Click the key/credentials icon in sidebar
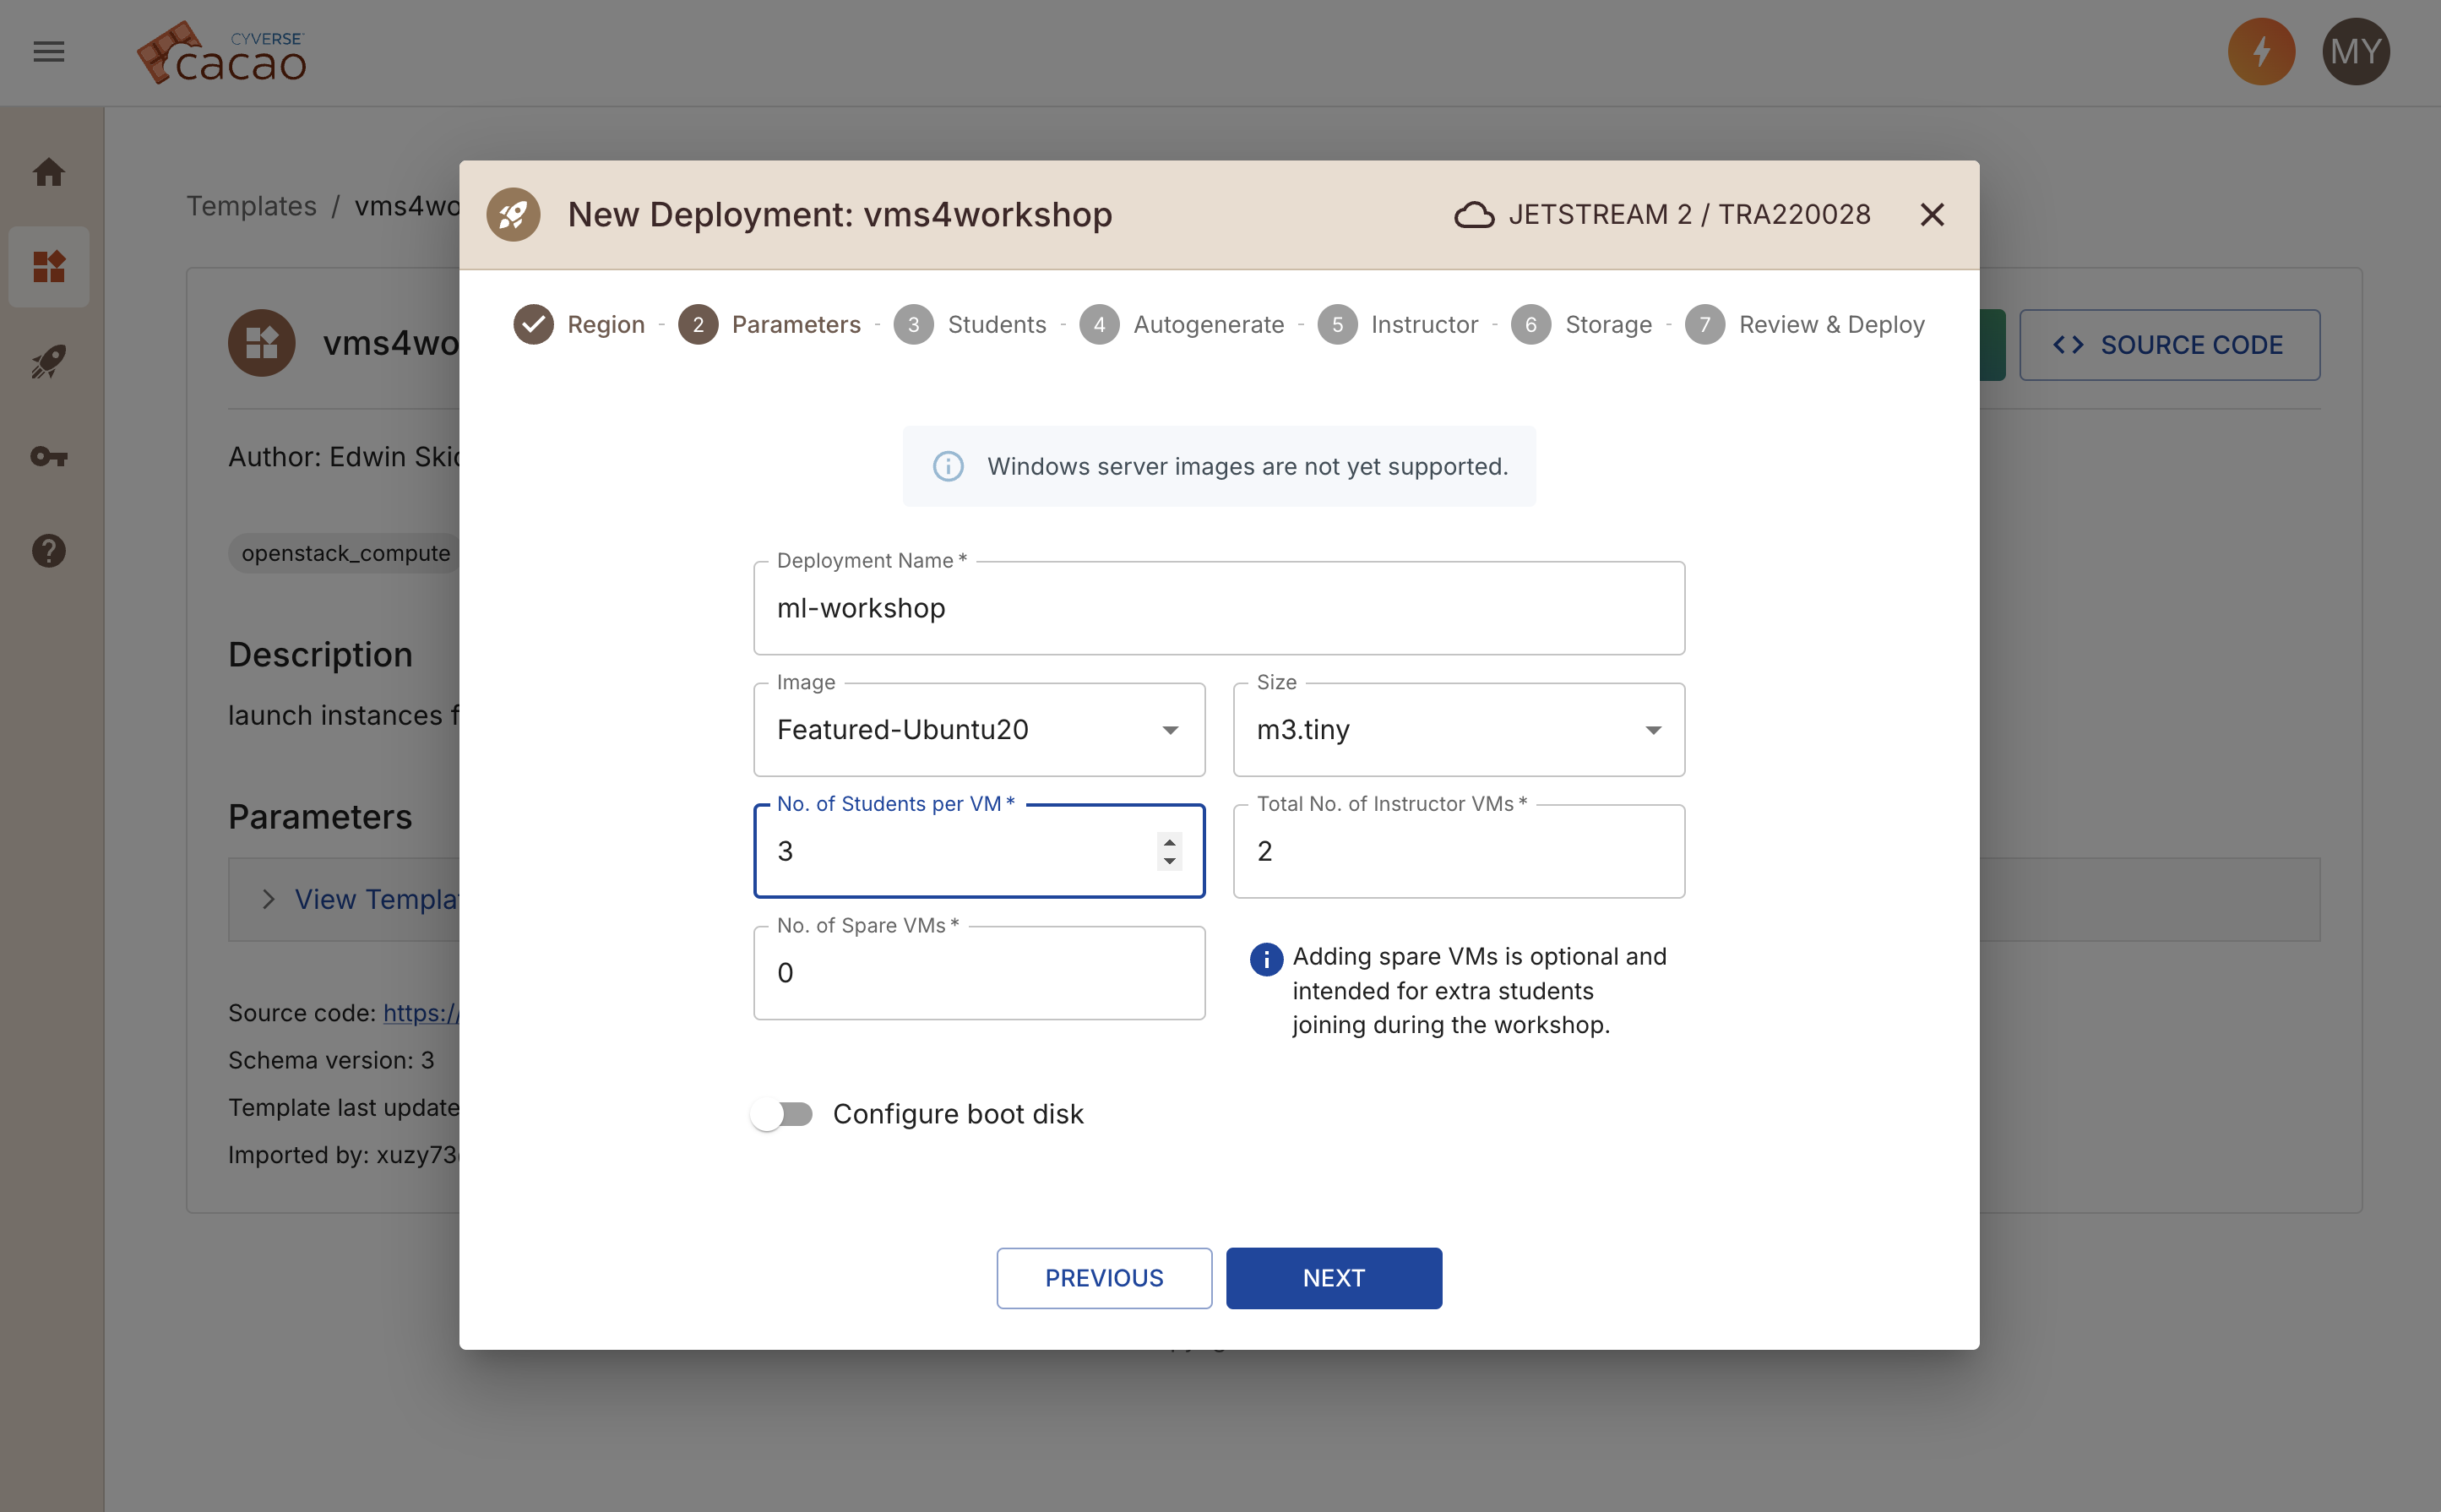2441x1512 pixels. click(x=49, y=455)
